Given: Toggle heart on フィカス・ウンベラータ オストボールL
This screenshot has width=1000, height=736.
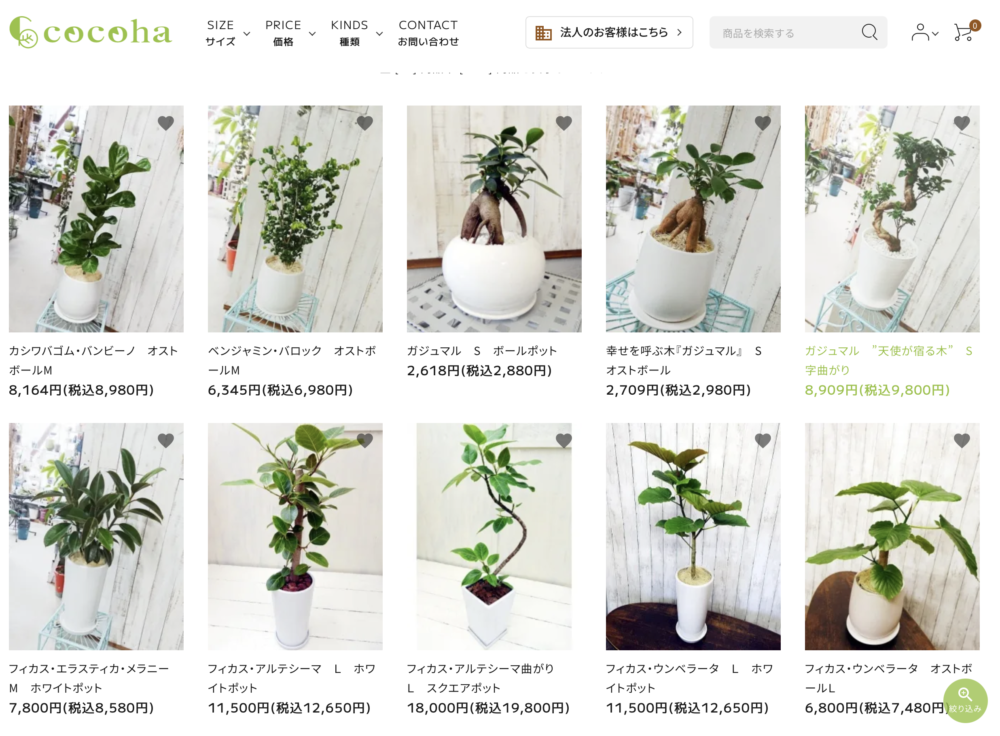Looking at the screenshot, I should [x=962, y=440].
